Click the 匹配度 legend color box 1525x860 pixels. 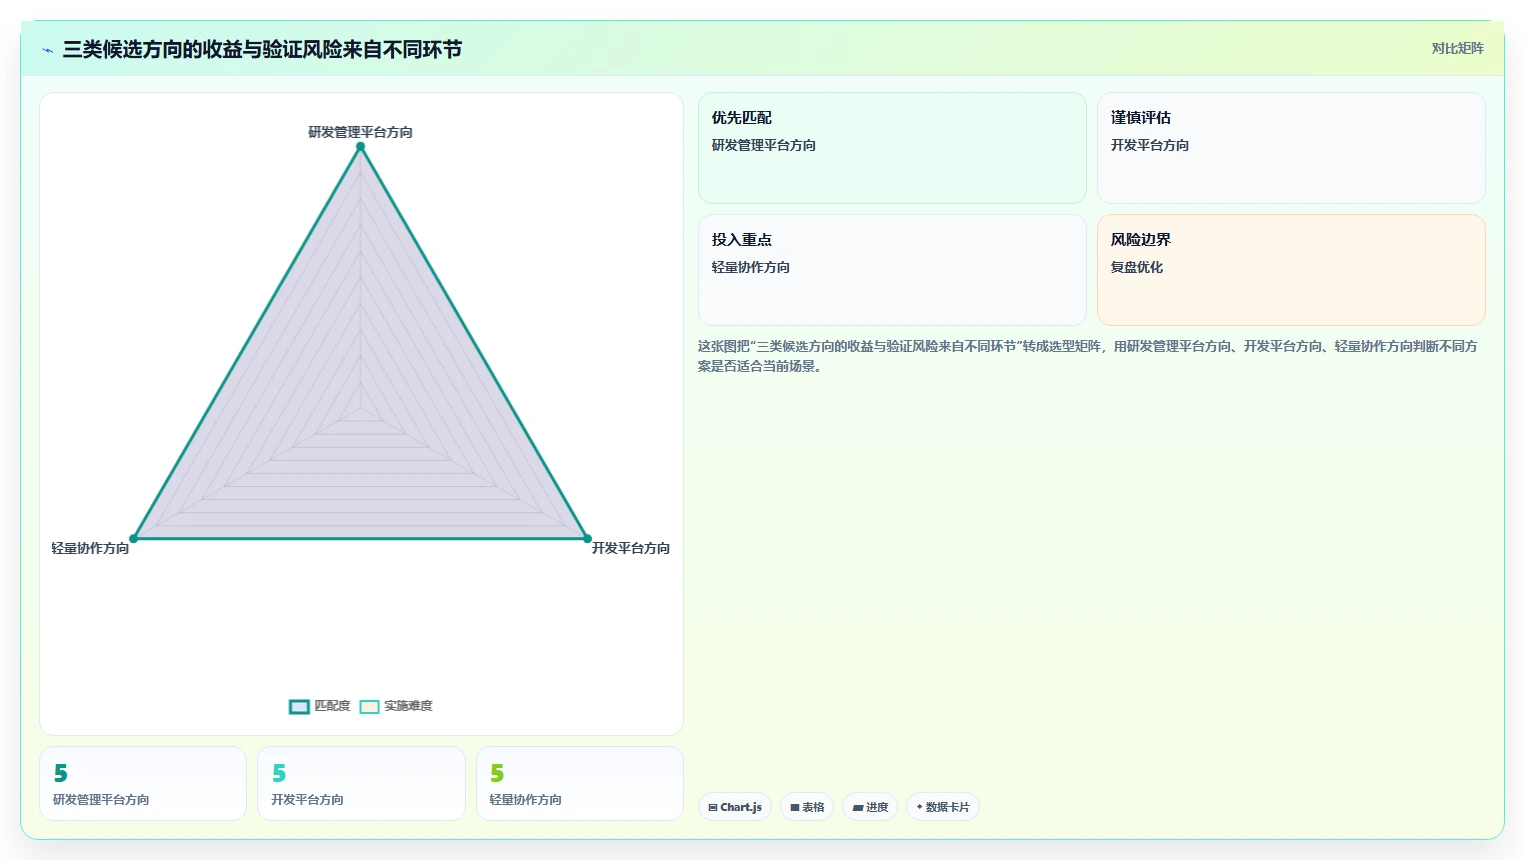tap(299, 707)
